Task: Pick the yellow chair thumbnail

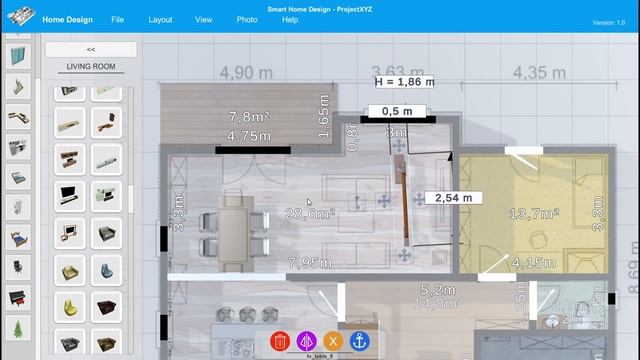Action: [70, 307]
